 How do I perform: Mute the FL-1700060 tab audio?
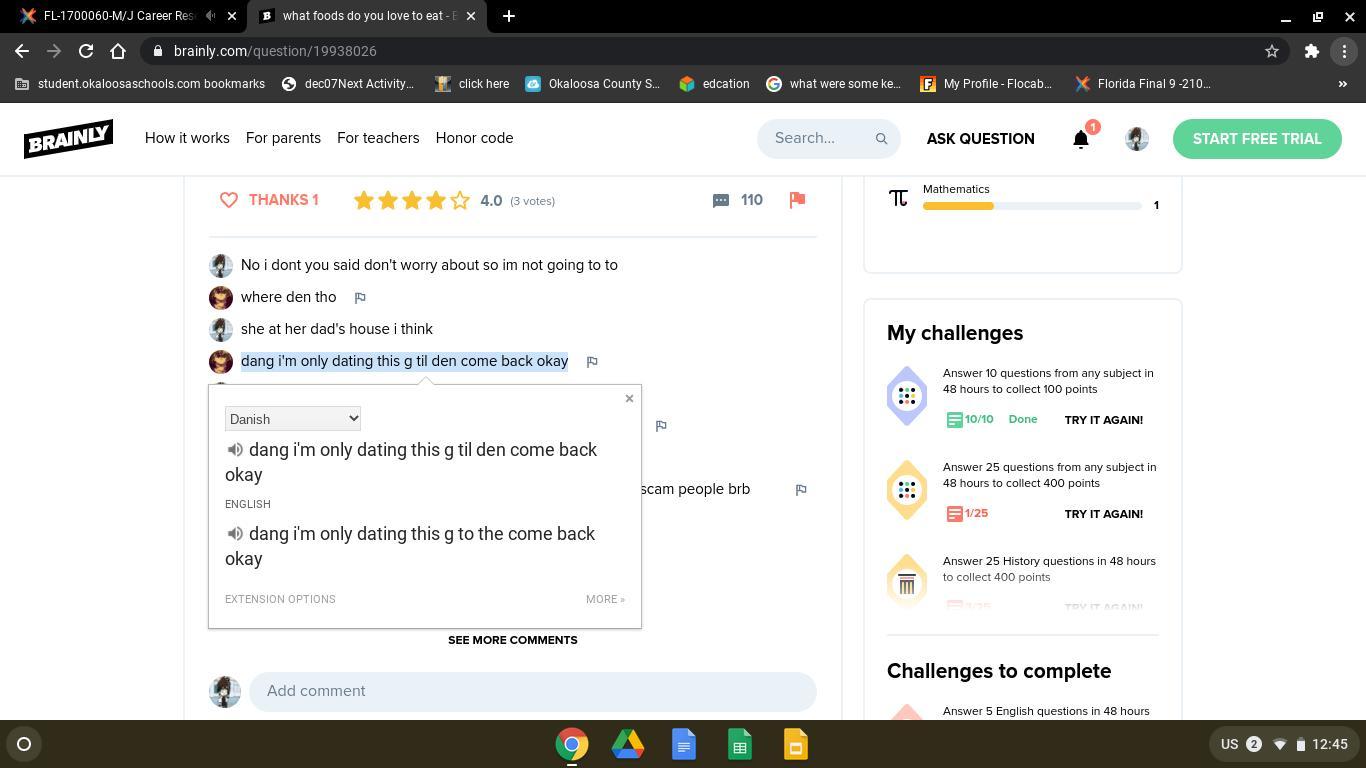[210, 16]
